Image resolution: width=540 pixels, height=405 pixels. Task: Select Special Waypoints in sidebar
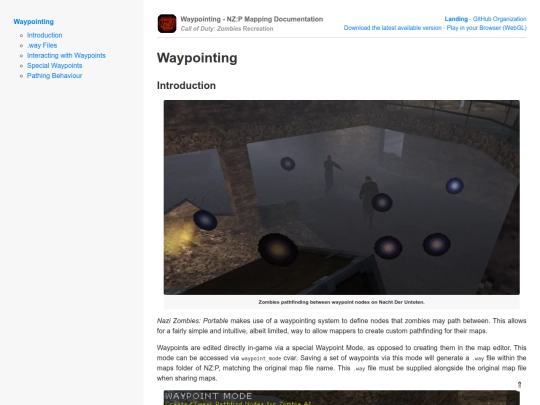pos(54,65)
